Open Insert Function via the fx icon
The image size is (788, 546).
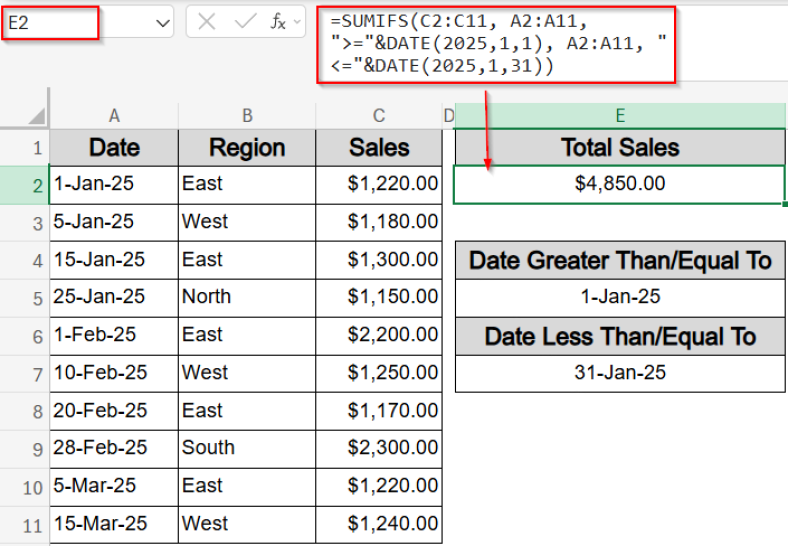click(x=278, y=22)
